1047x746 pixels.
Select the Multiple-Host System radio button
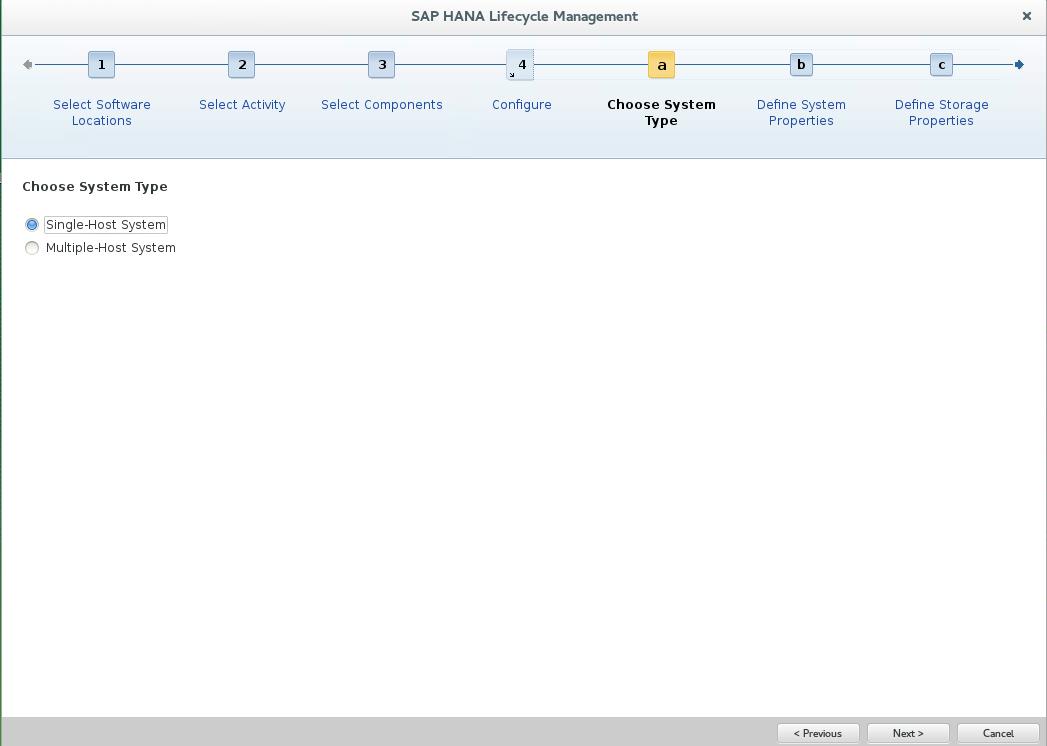coord(32,247)
